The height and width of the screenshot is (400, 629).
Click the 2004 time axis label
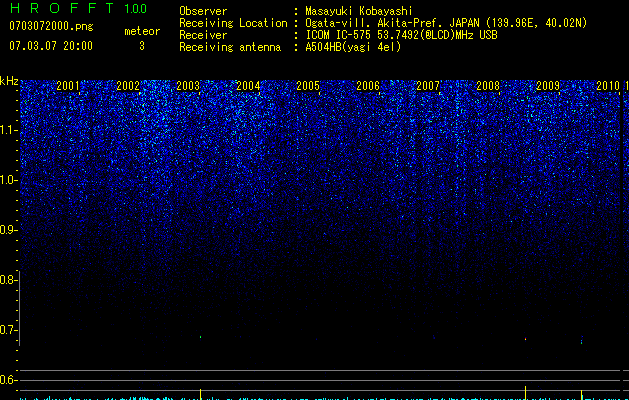point(248,85)
